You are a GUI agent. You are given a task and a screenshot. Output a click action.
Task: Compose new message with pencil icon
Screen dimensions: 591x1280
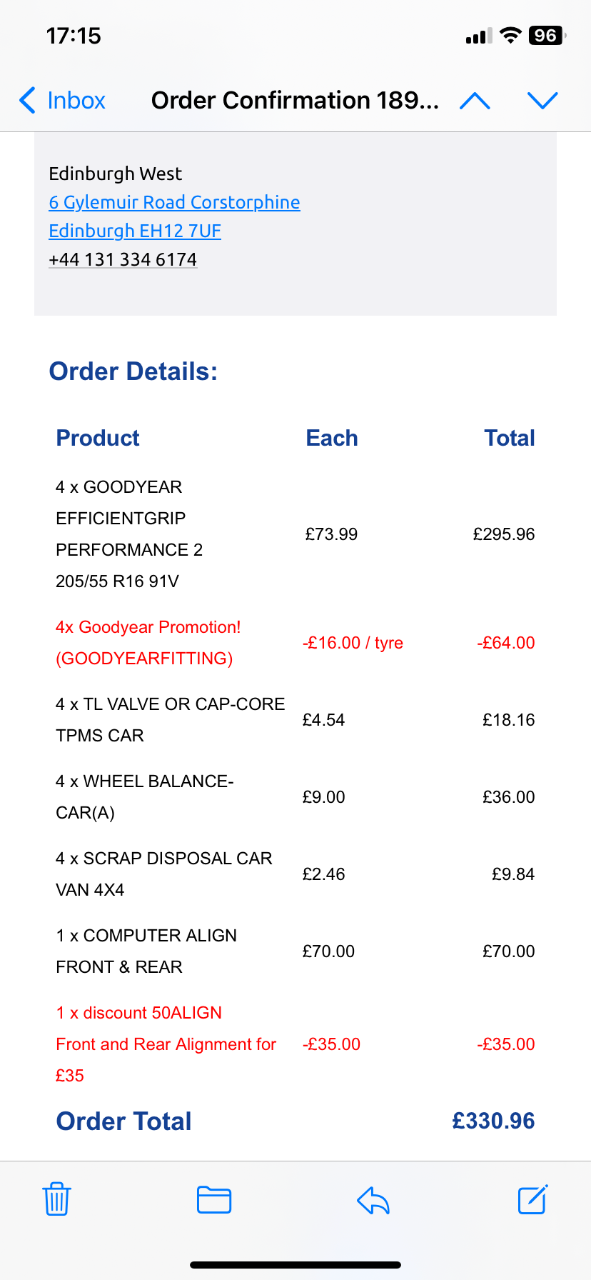pyautogui.click(x=532, y=1198)
